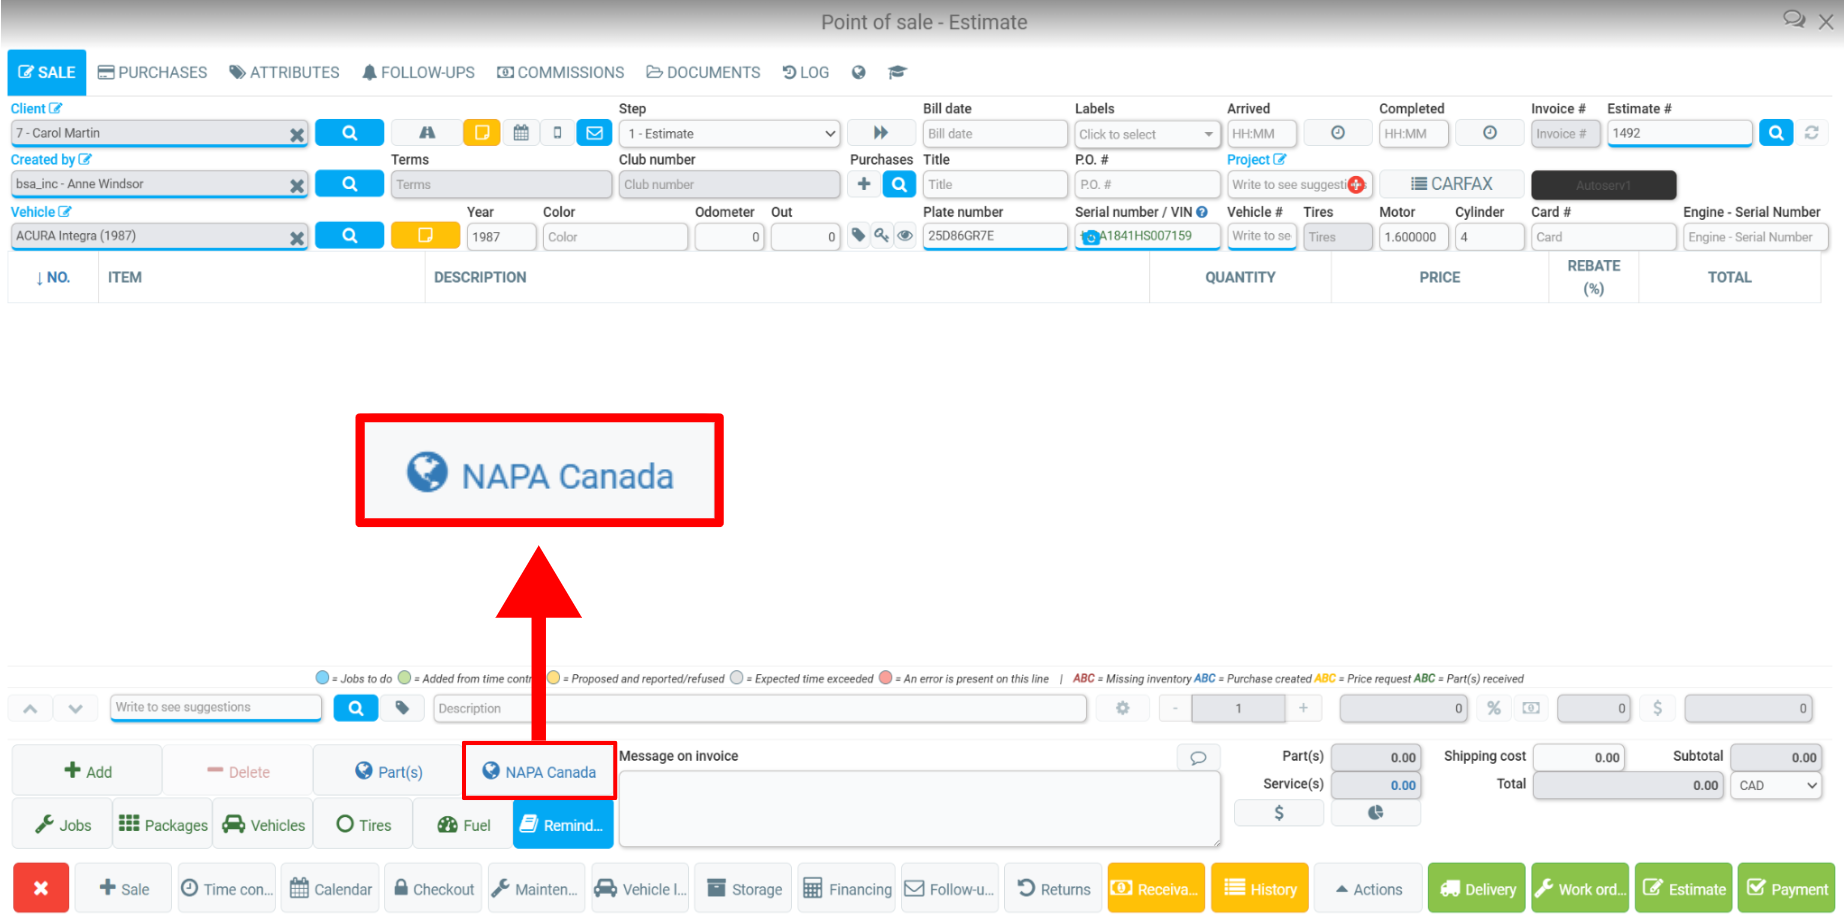
Task: Open the Step dropdown showing 1 - Estimate
Action: click(x=730, y=133)
